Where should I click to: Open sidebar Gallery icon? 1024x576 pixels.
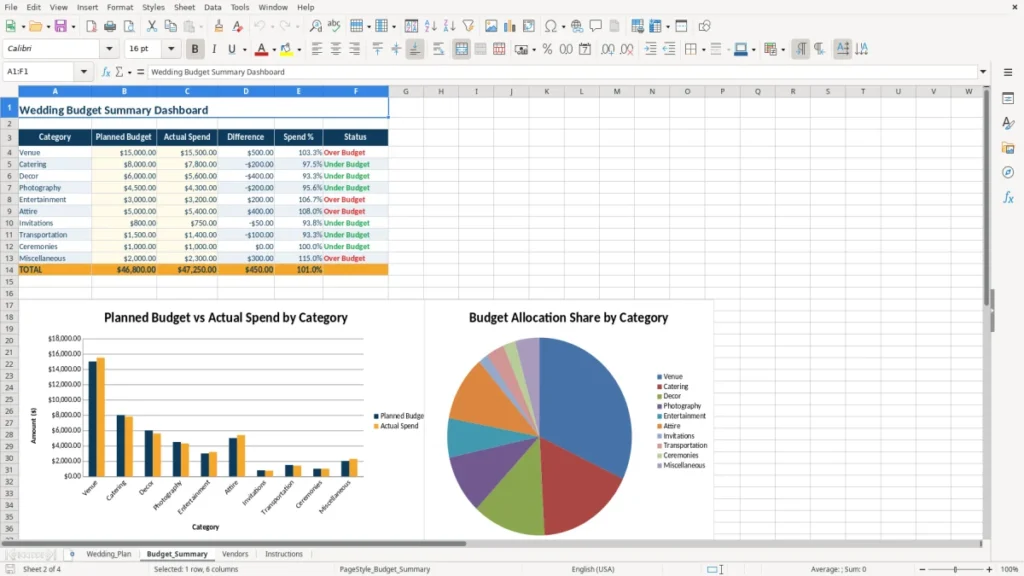(1008, 148)
